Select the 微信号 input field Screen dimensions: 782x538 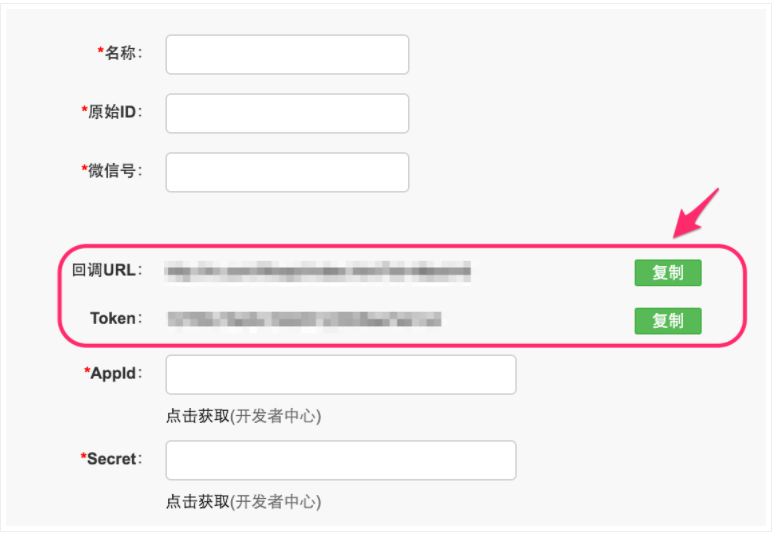287,172
